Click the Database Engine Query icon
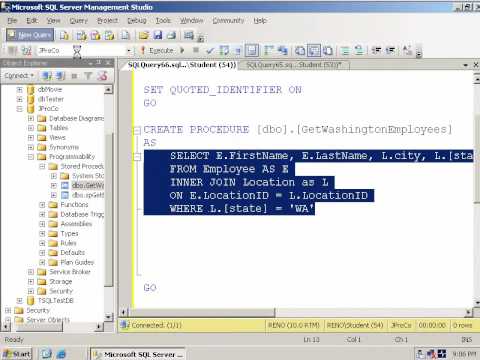480x360 pixels. point(64,35)
